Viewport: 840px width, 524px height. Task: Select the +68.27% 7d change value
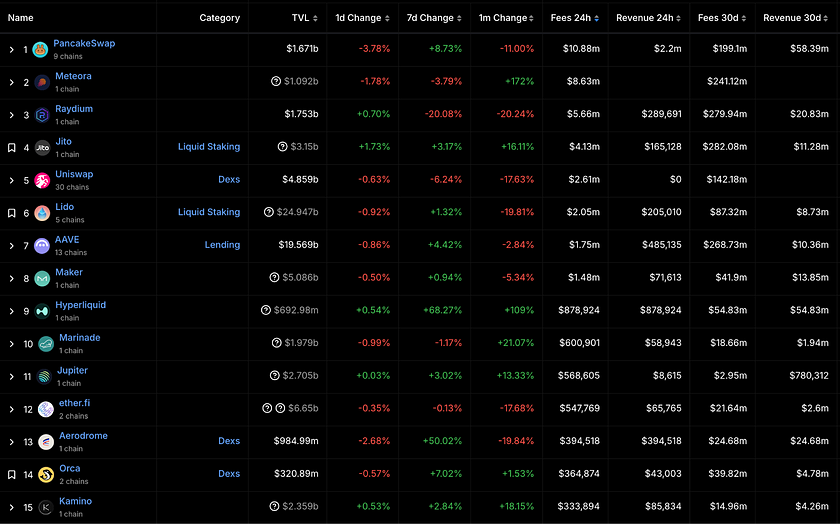442,310
